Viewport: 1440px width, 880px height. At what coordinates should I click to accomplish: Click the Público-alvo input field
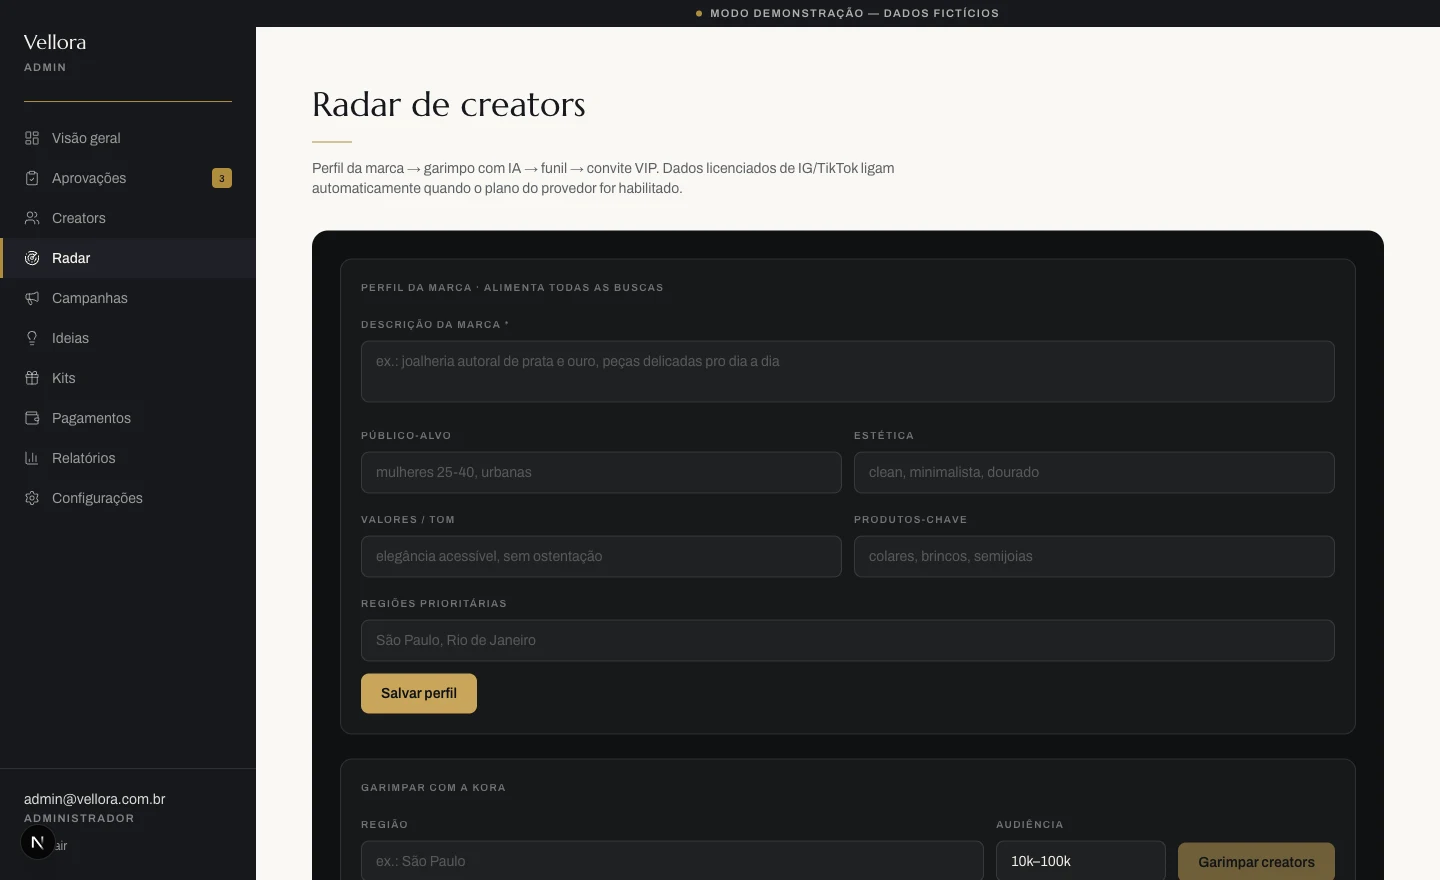601,472
